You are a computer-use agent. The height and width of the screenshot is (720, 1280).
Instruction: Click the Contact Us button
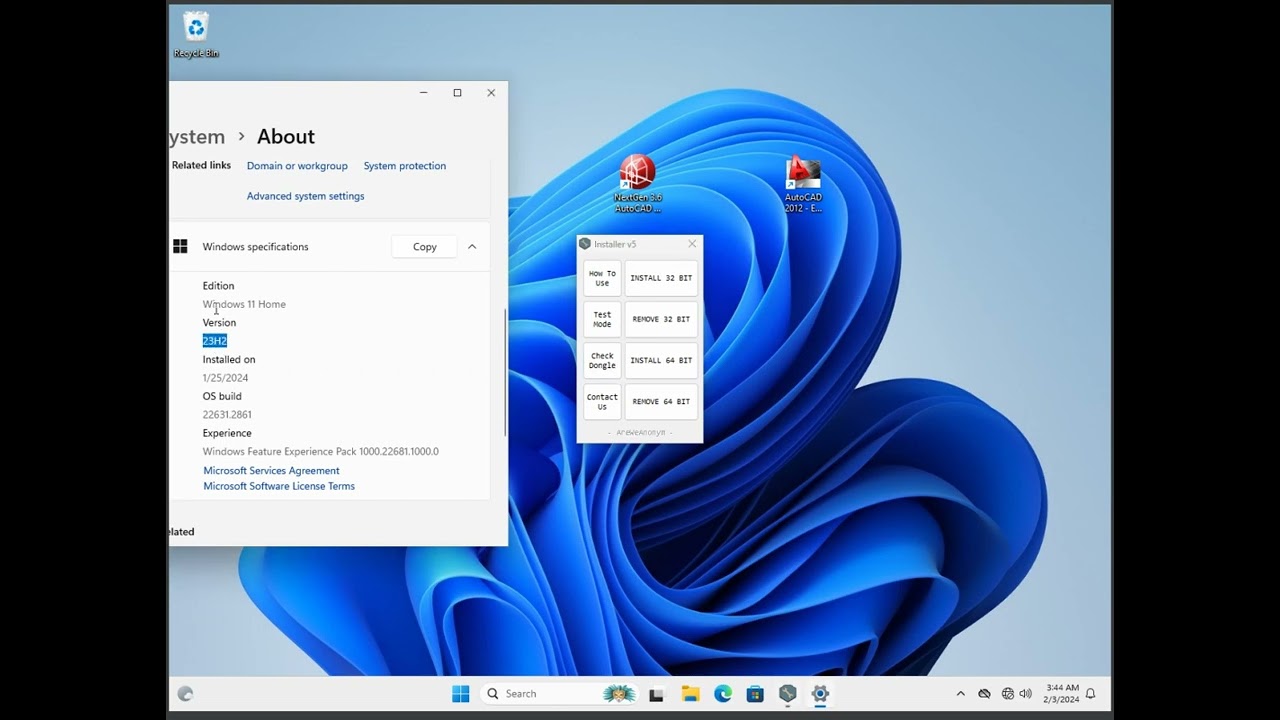pyautogui.click(x=602, y=401)
